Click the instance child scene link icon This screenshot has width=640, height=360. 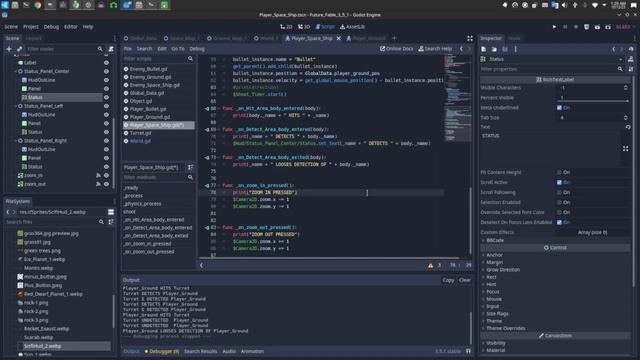pyautogui.click(x=19, y=49)
